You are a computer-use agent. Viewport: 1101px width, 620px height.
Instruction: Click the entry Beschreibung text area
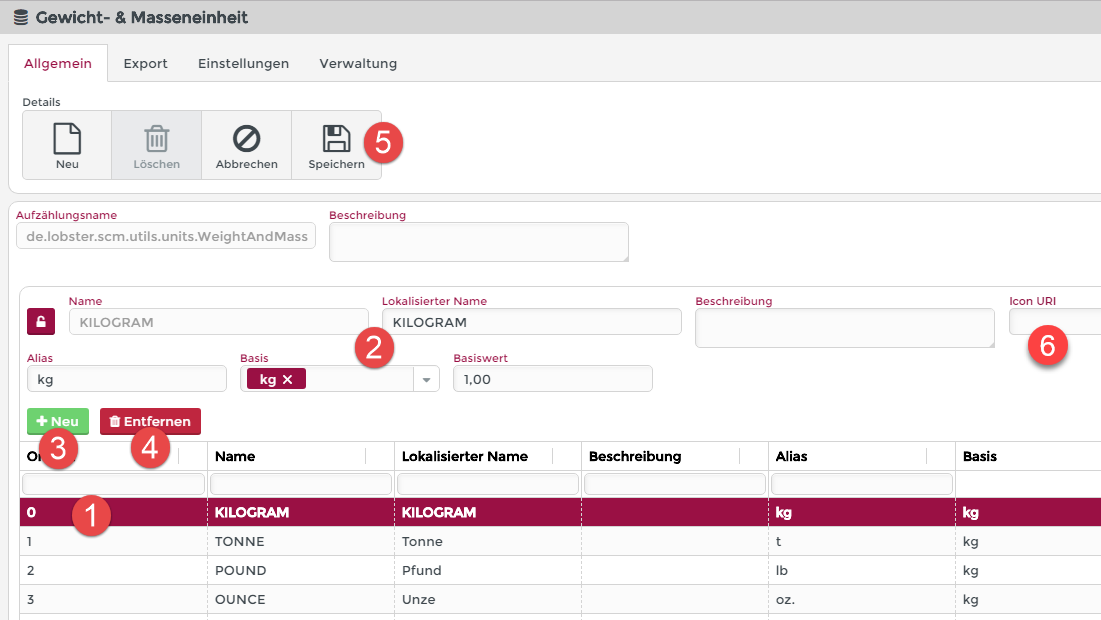(x=845, y=328)
